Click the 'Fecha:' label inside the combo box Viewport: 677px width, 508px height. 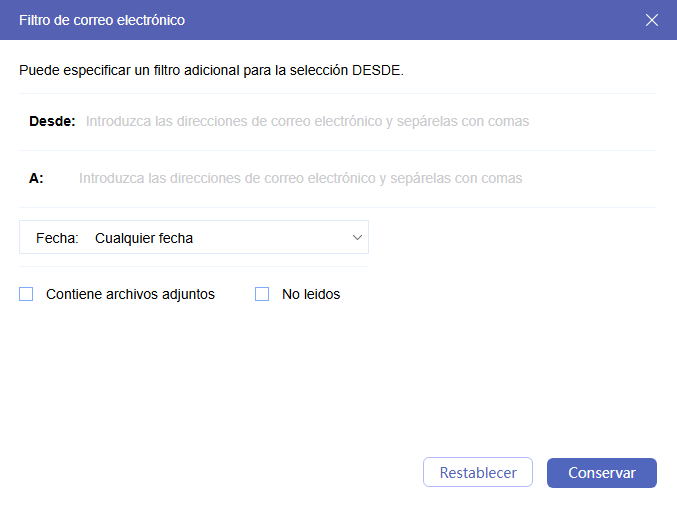(x=57, y=238)
